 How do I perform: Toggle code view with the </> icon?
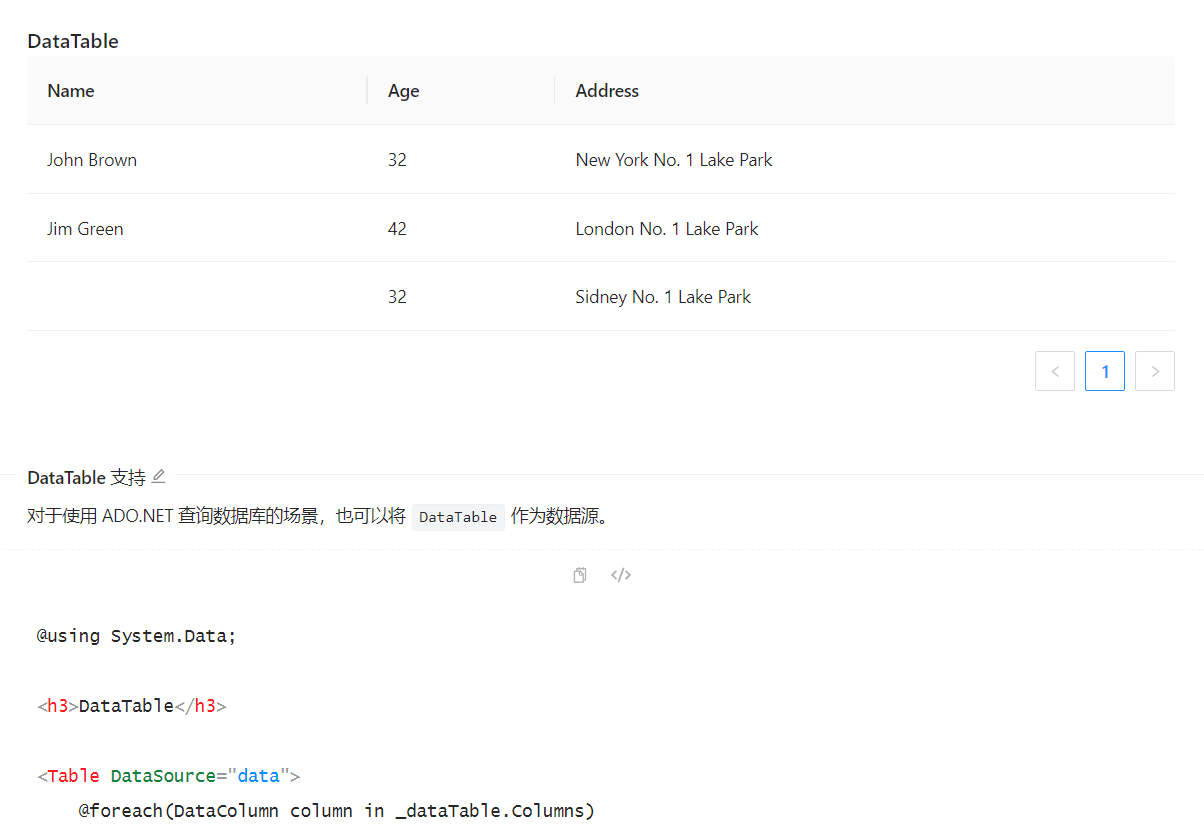[x=621, y=575]
